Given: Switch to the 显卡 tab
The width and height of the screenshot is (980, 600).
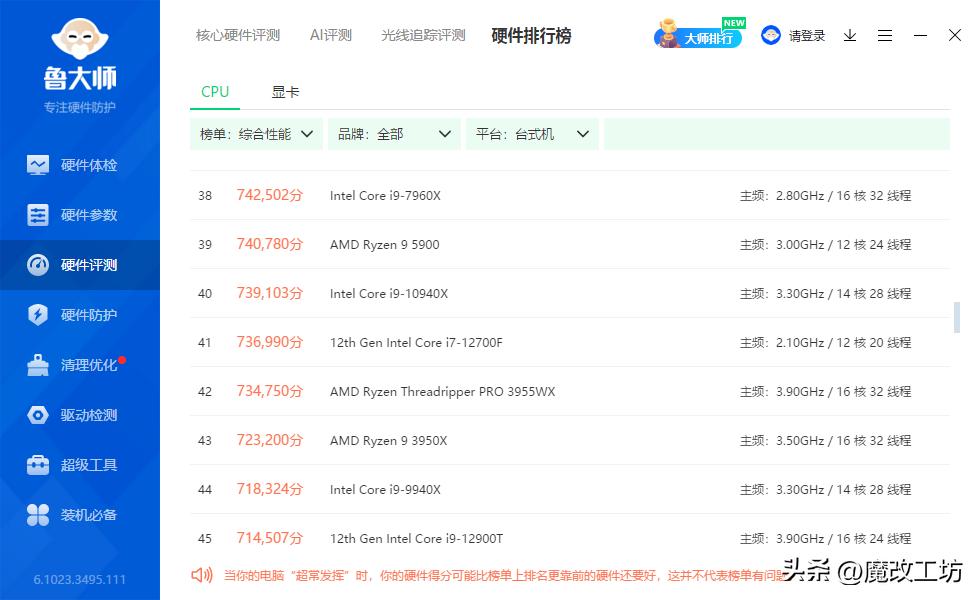Looking at the screenshot, I should 286,91.
